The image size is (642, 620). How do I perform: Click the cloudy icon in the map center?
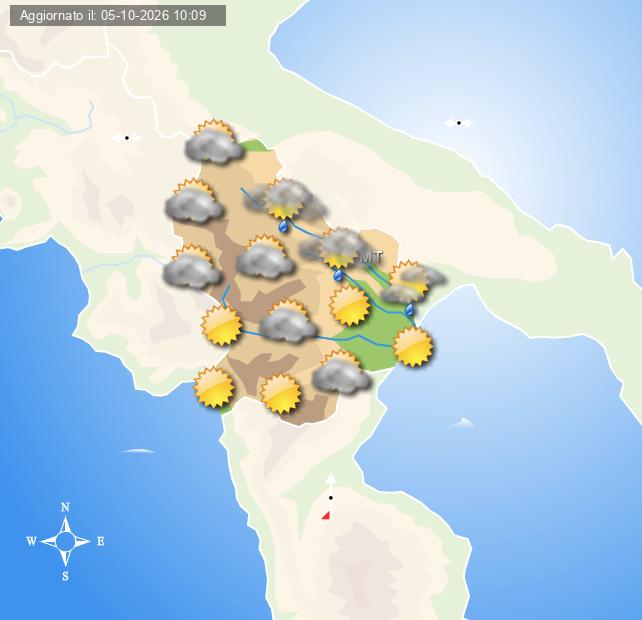(265, 256)
